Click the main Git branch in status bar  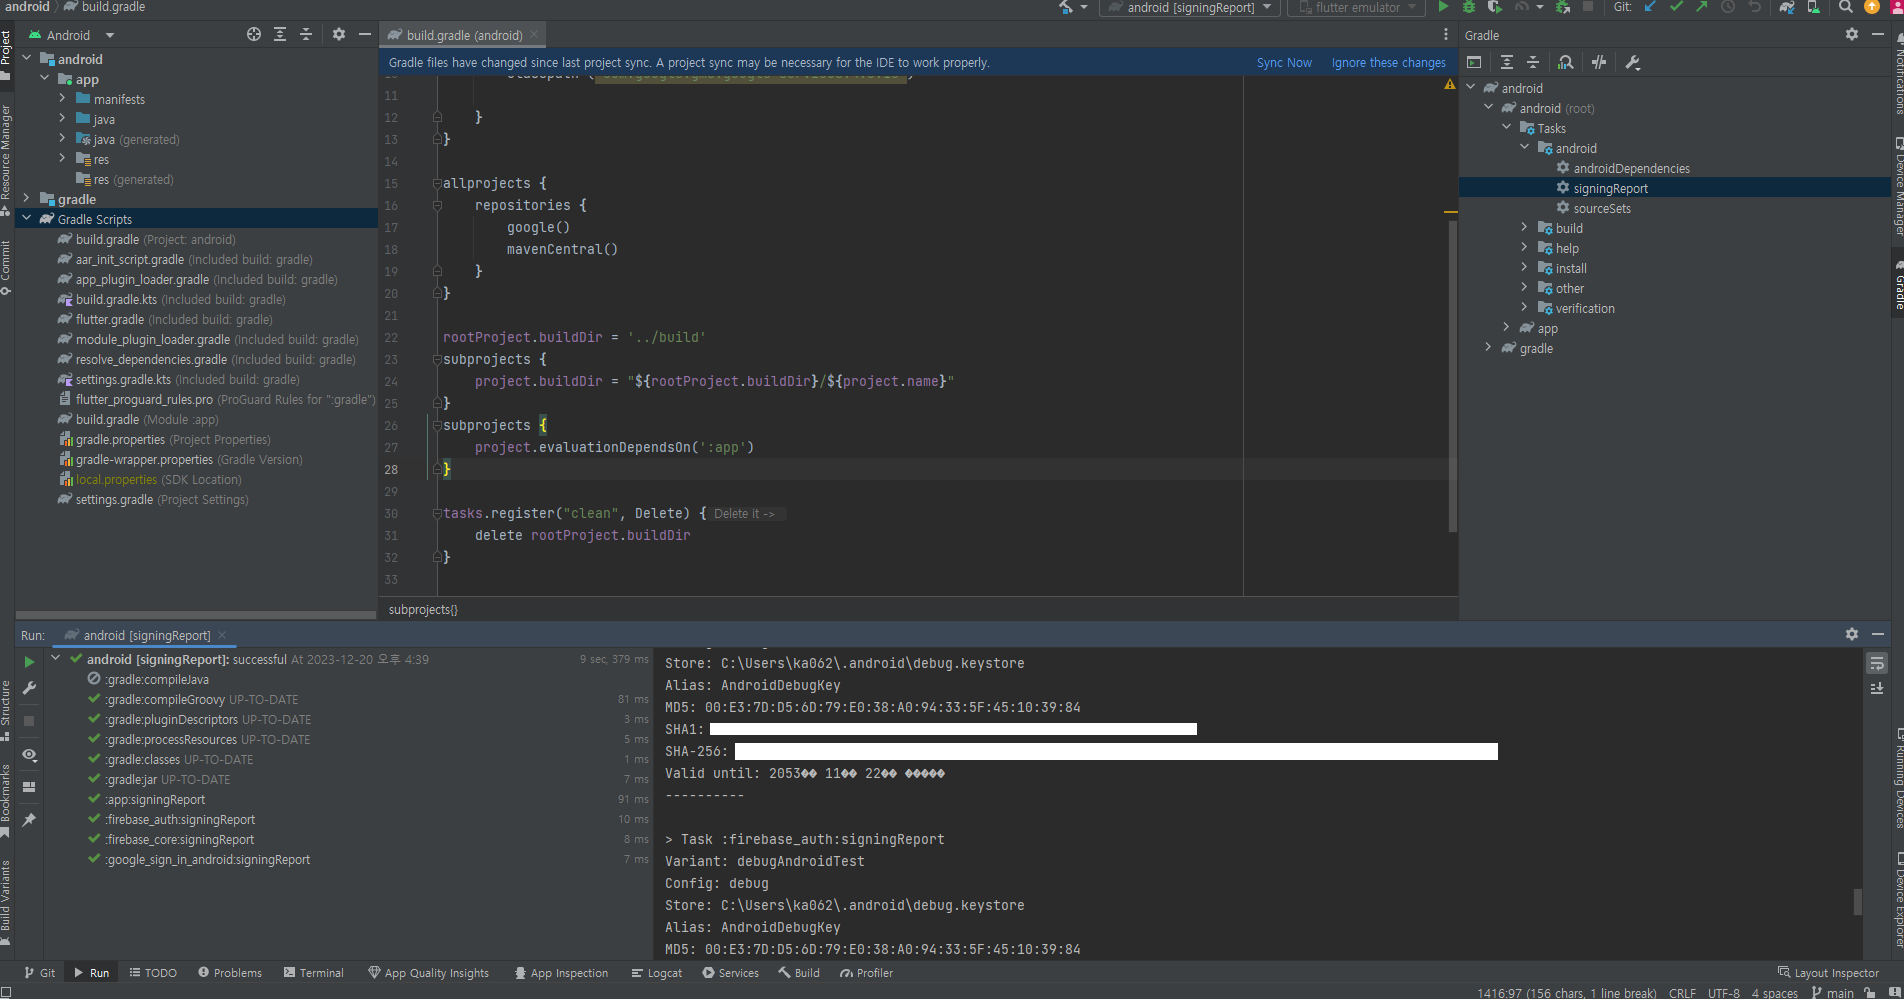1832,993
